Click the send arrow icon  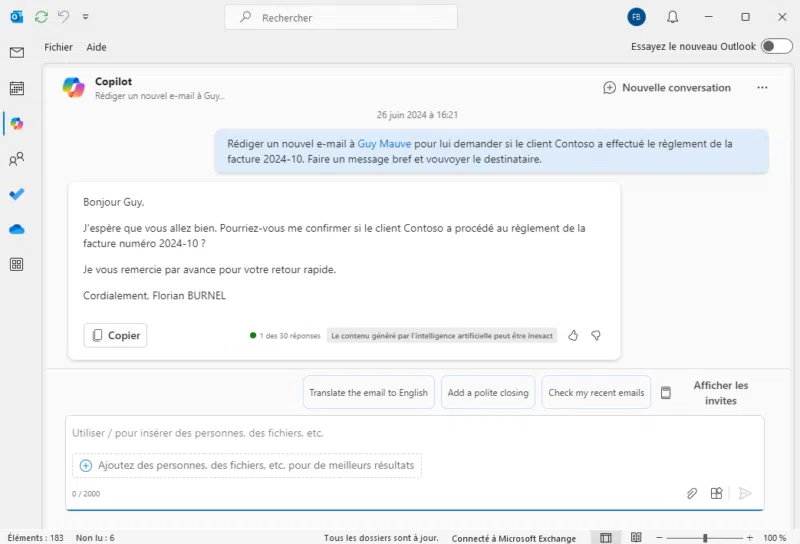[745, 493]
